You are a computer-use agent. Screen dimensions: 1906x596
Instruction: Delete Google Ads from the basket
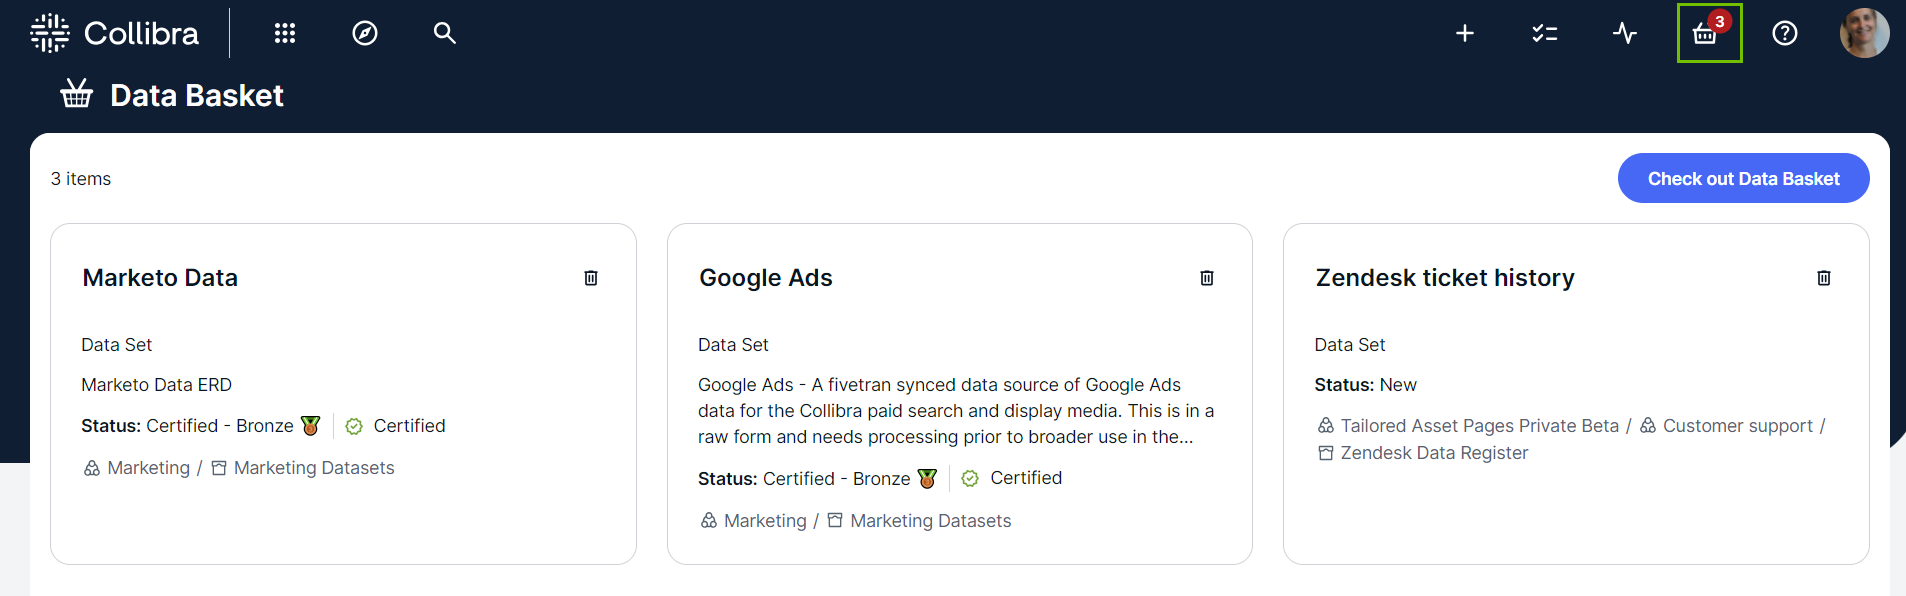pos(1207,278)
